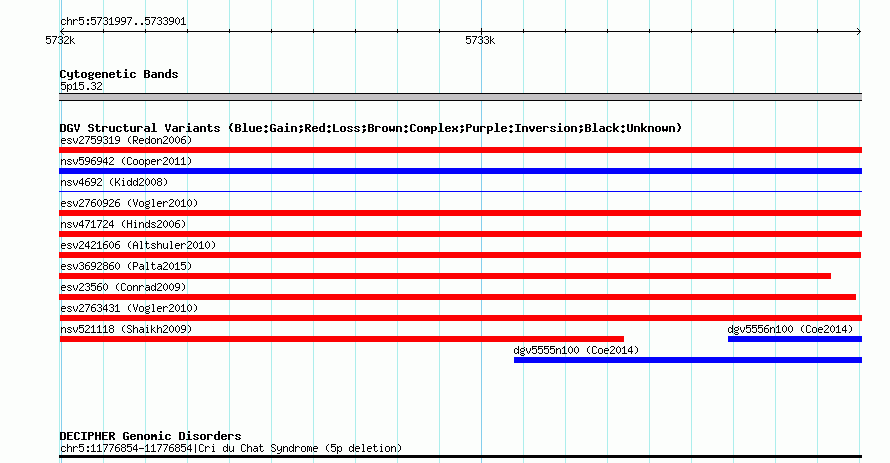The image size is (890, 463).
Task: Click the esv2763431 (Vogler2010) variant bar
Action: point(460,318)
